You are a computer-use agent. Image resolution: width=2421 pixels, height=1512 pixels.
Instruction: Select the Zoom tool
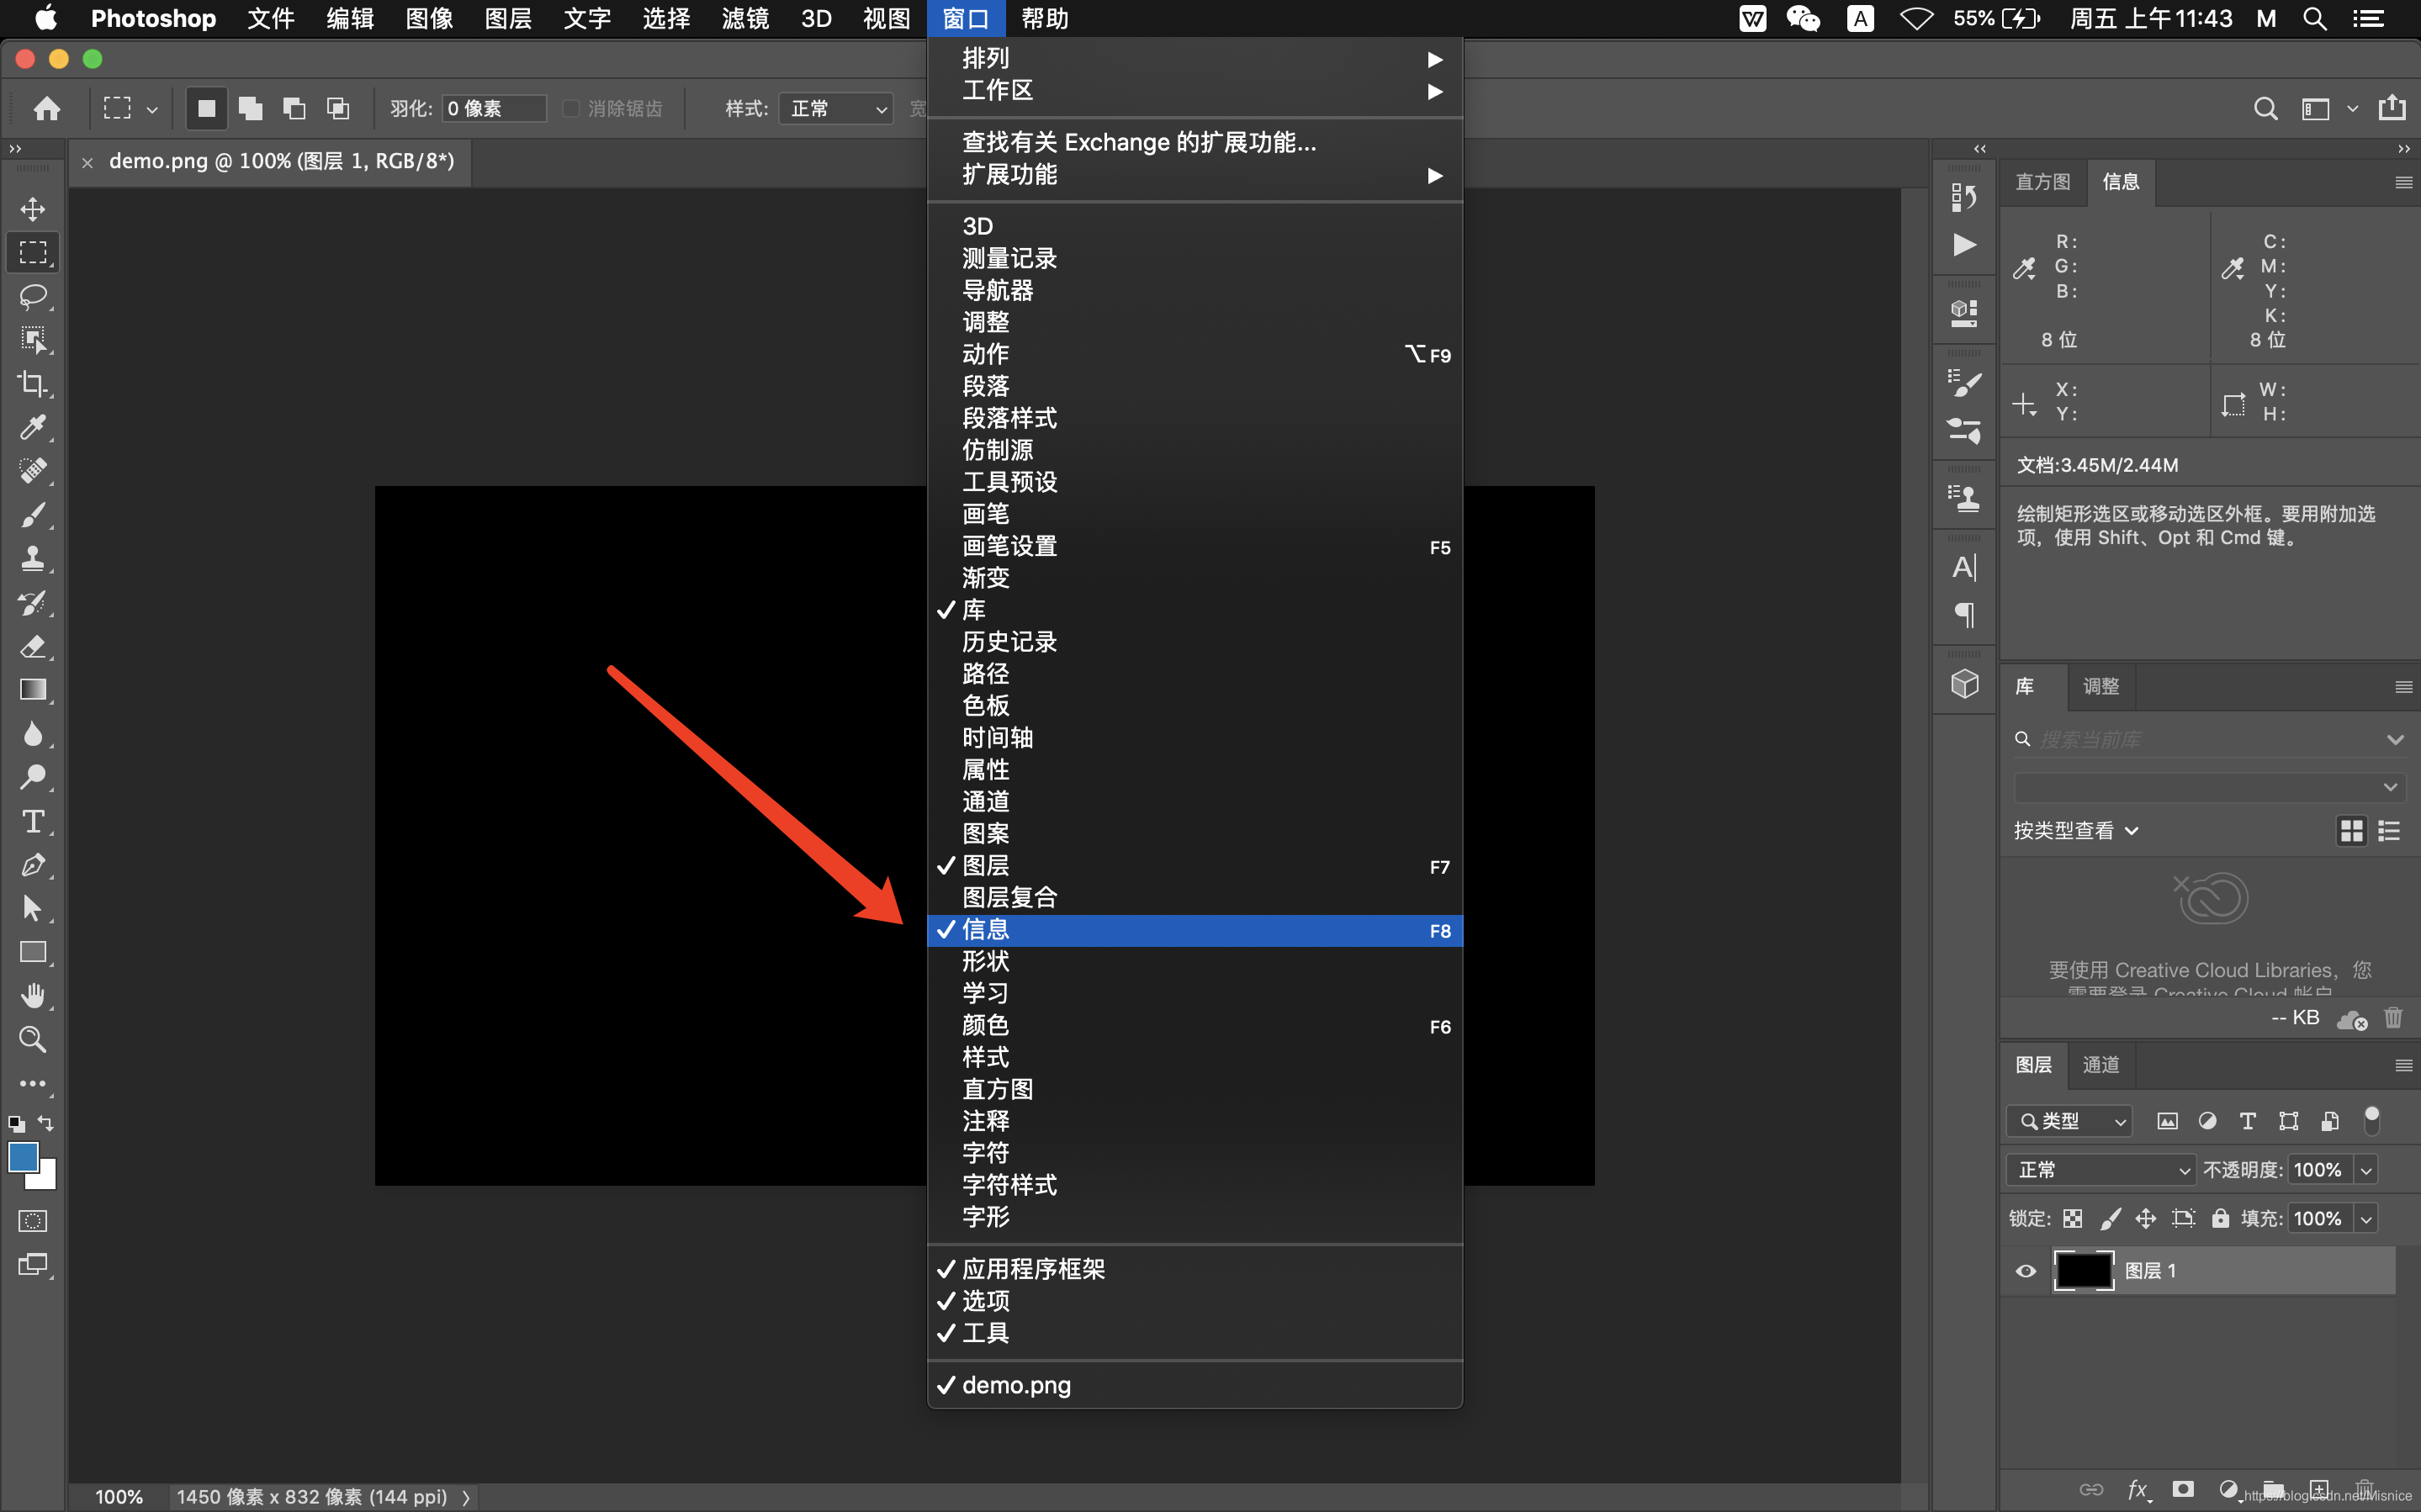(33, 1039)
